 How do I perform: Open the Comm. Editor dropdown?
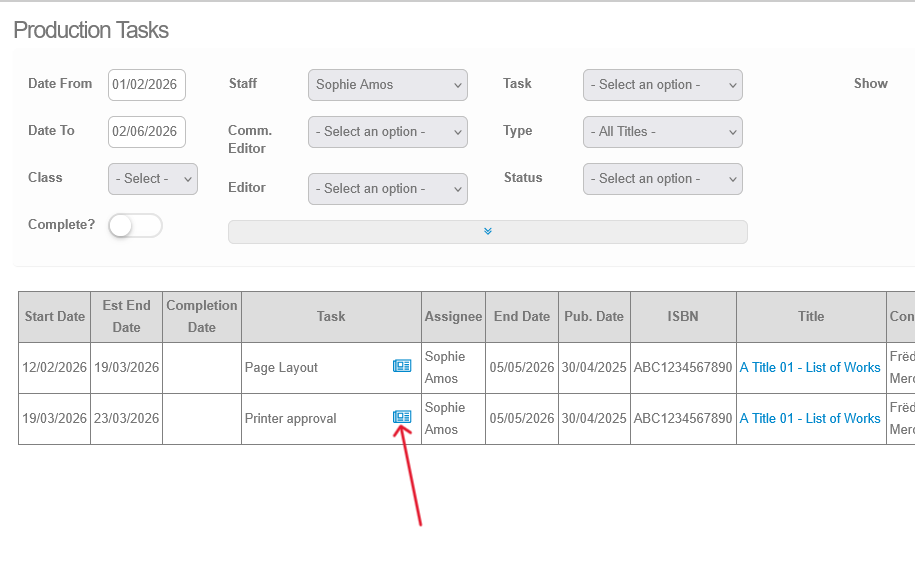pos(387,132)
